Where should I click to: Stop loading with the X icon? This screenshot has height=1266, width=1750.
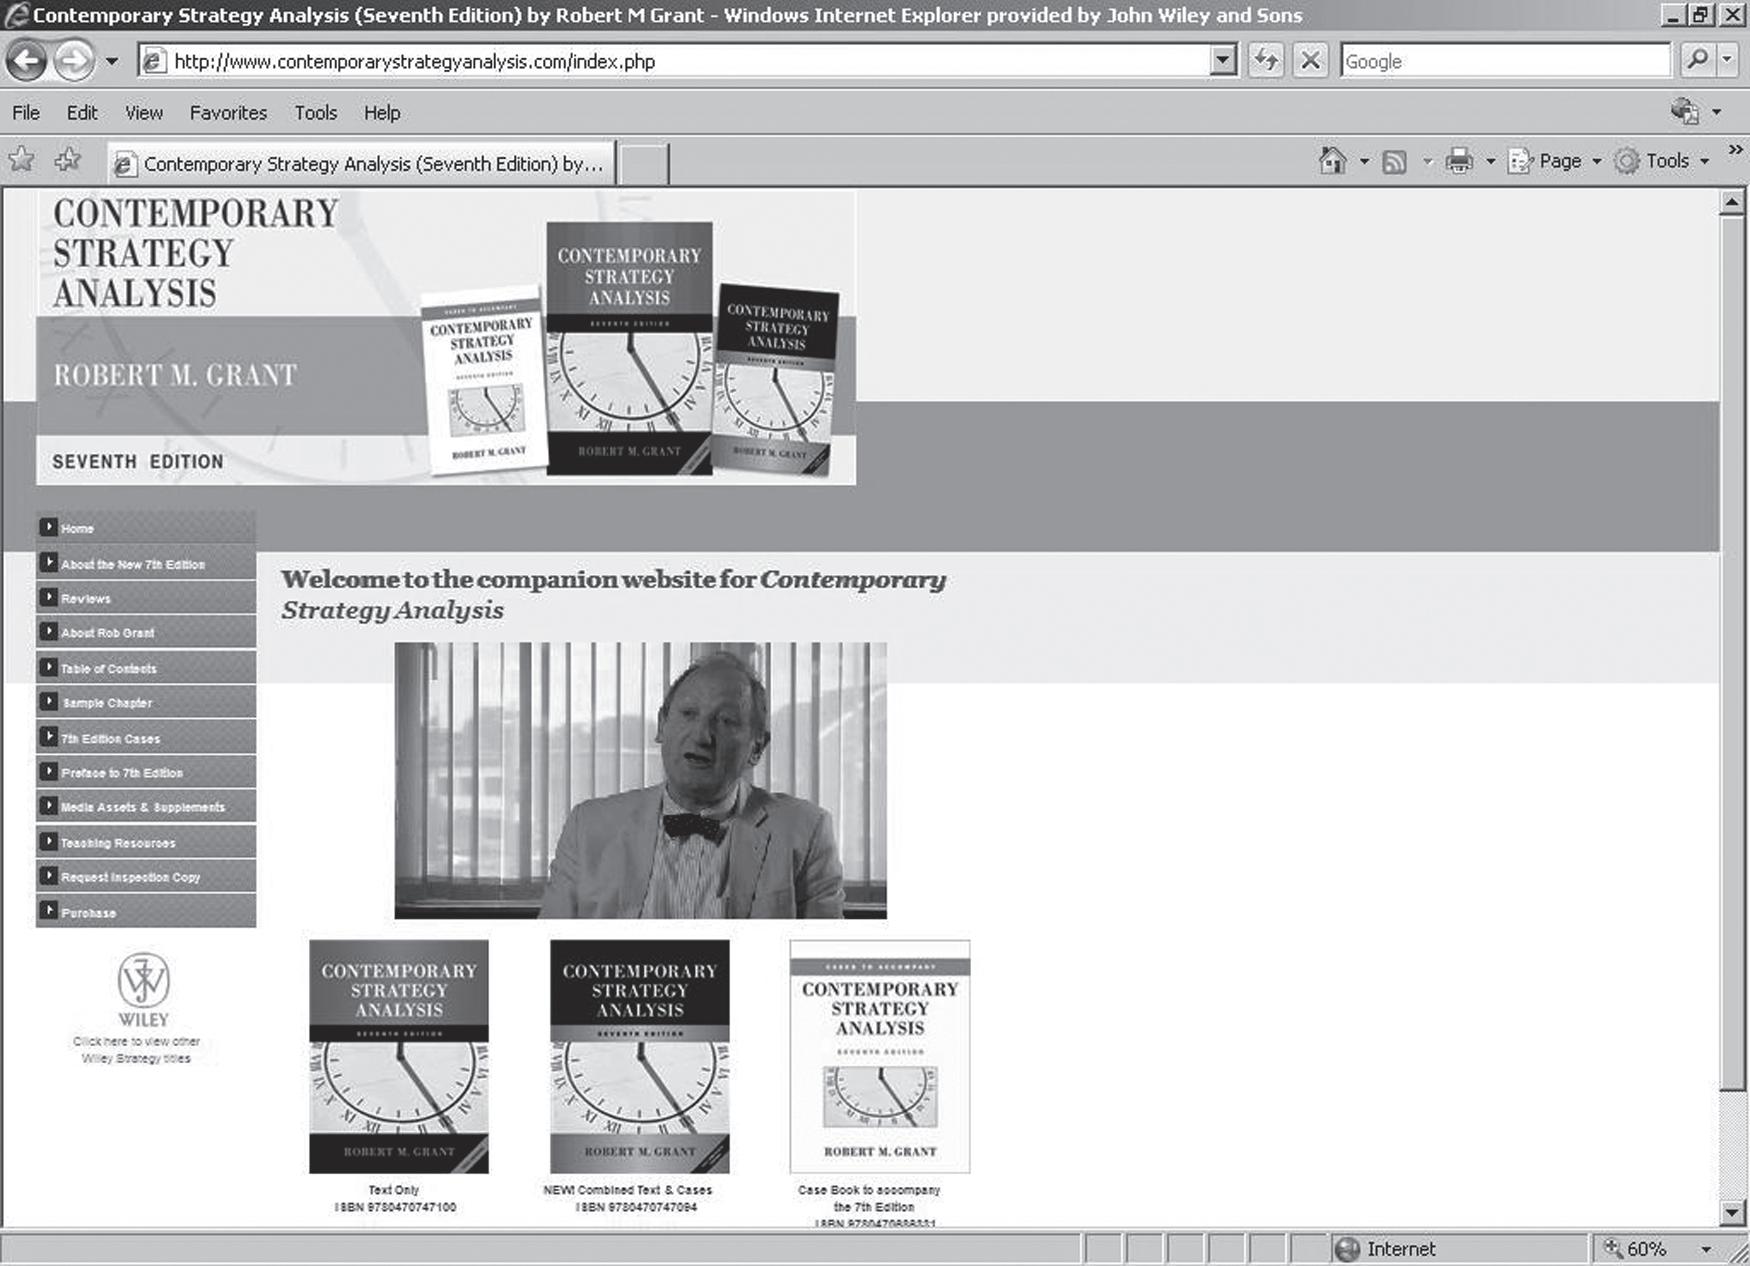click(1310, 61)
